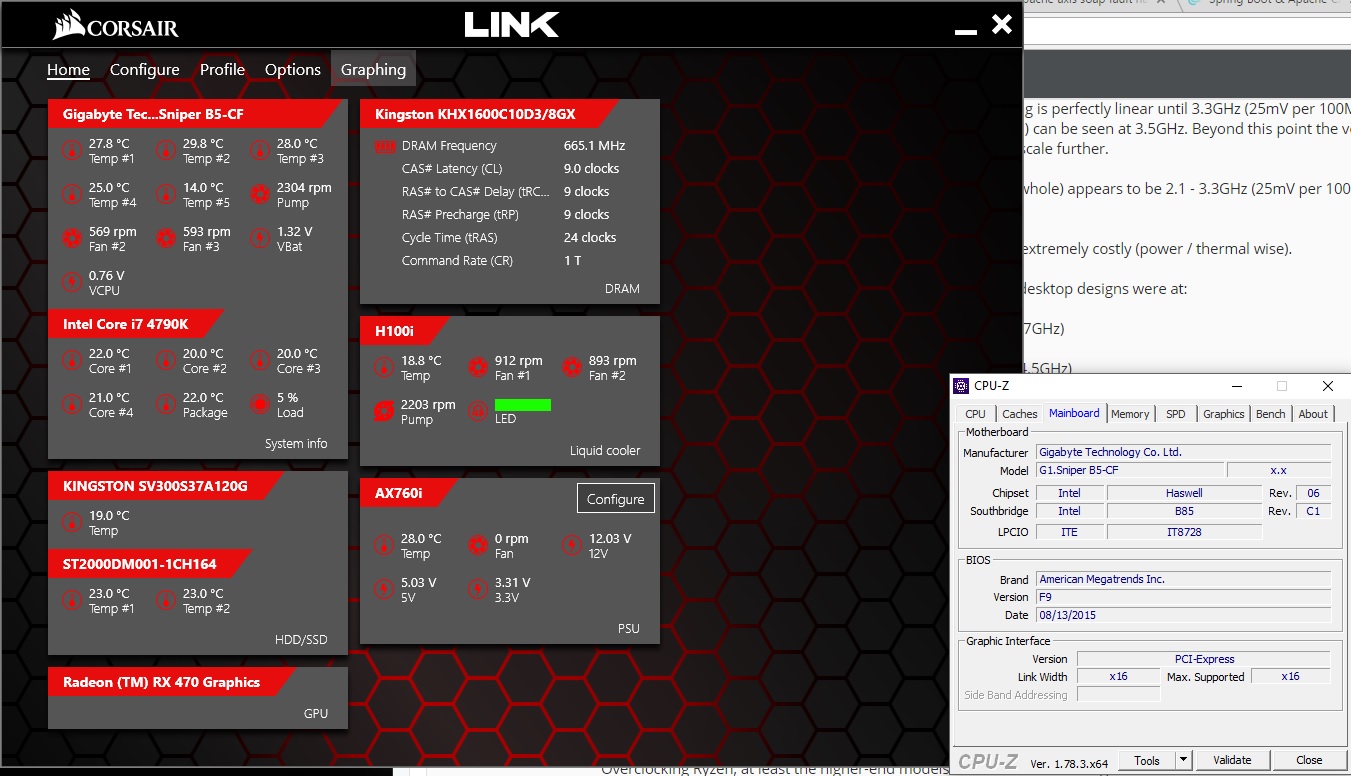Minimize the Corsair Link window
Image resolution: width=1351 pixels, height=776 pixels.
[965, 30]
